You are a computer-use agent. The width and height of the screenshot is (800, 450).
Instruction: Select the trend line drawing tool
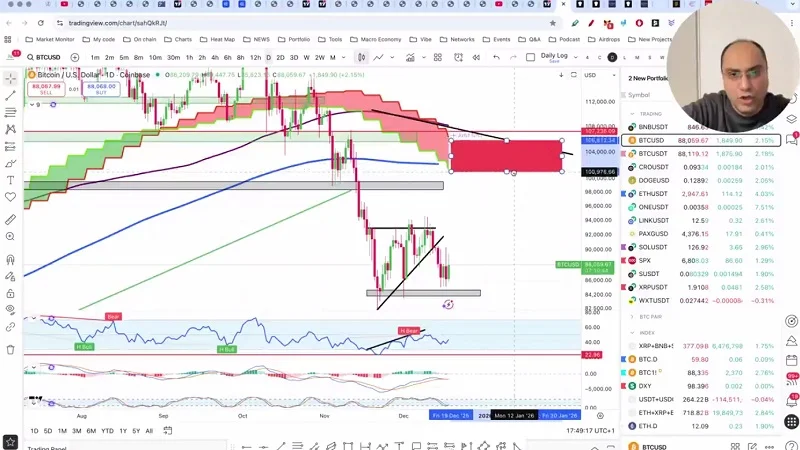pos(11,95)
